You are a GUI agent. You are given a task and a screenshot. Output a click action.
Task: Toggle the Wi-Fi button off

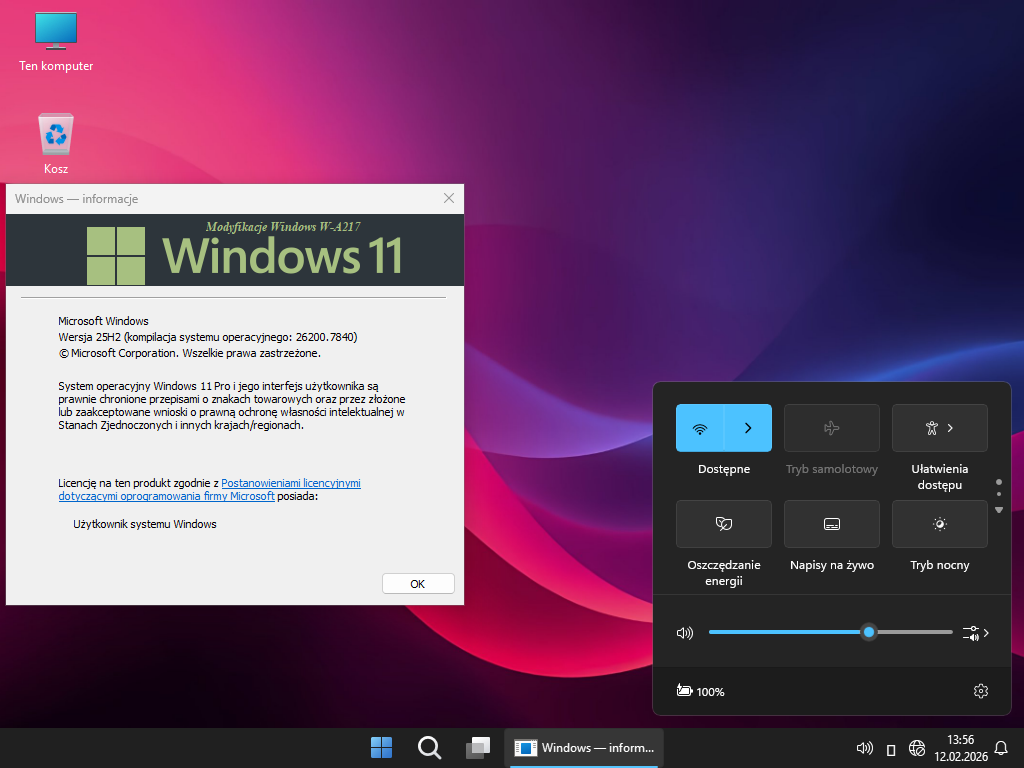(700, 428)
